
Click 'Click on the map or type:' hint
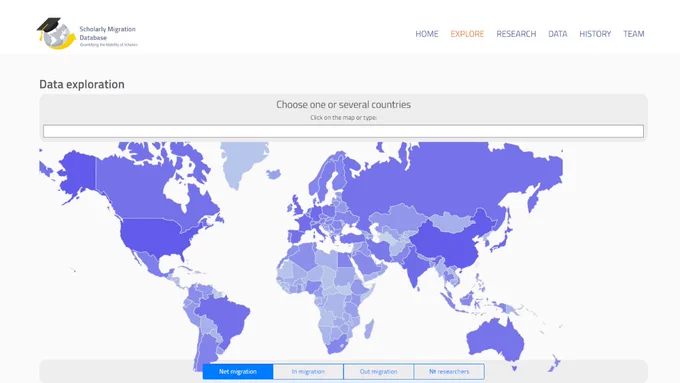(x=343, y=118)
